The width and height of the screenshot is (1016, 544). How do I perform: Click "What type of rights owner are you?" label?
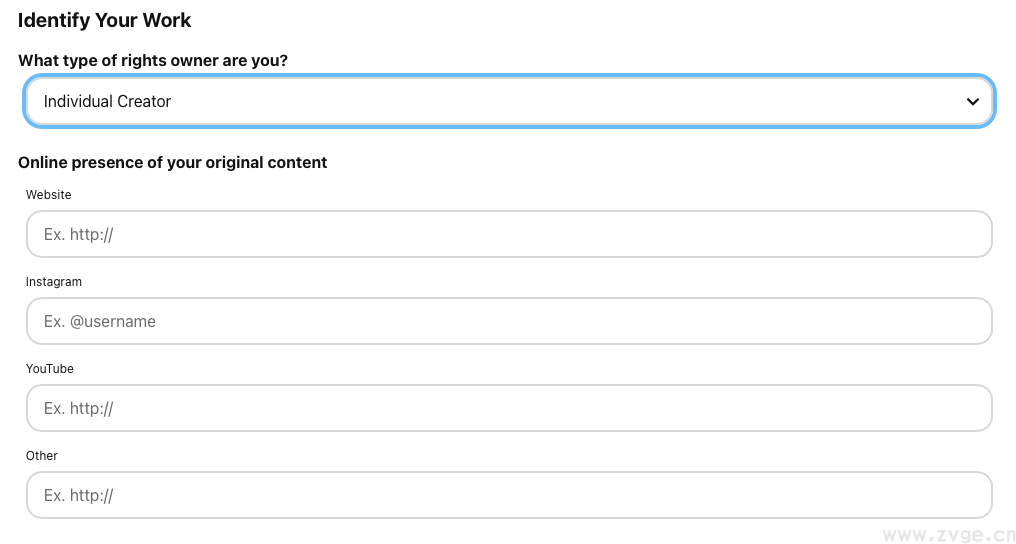click(153, 61)
